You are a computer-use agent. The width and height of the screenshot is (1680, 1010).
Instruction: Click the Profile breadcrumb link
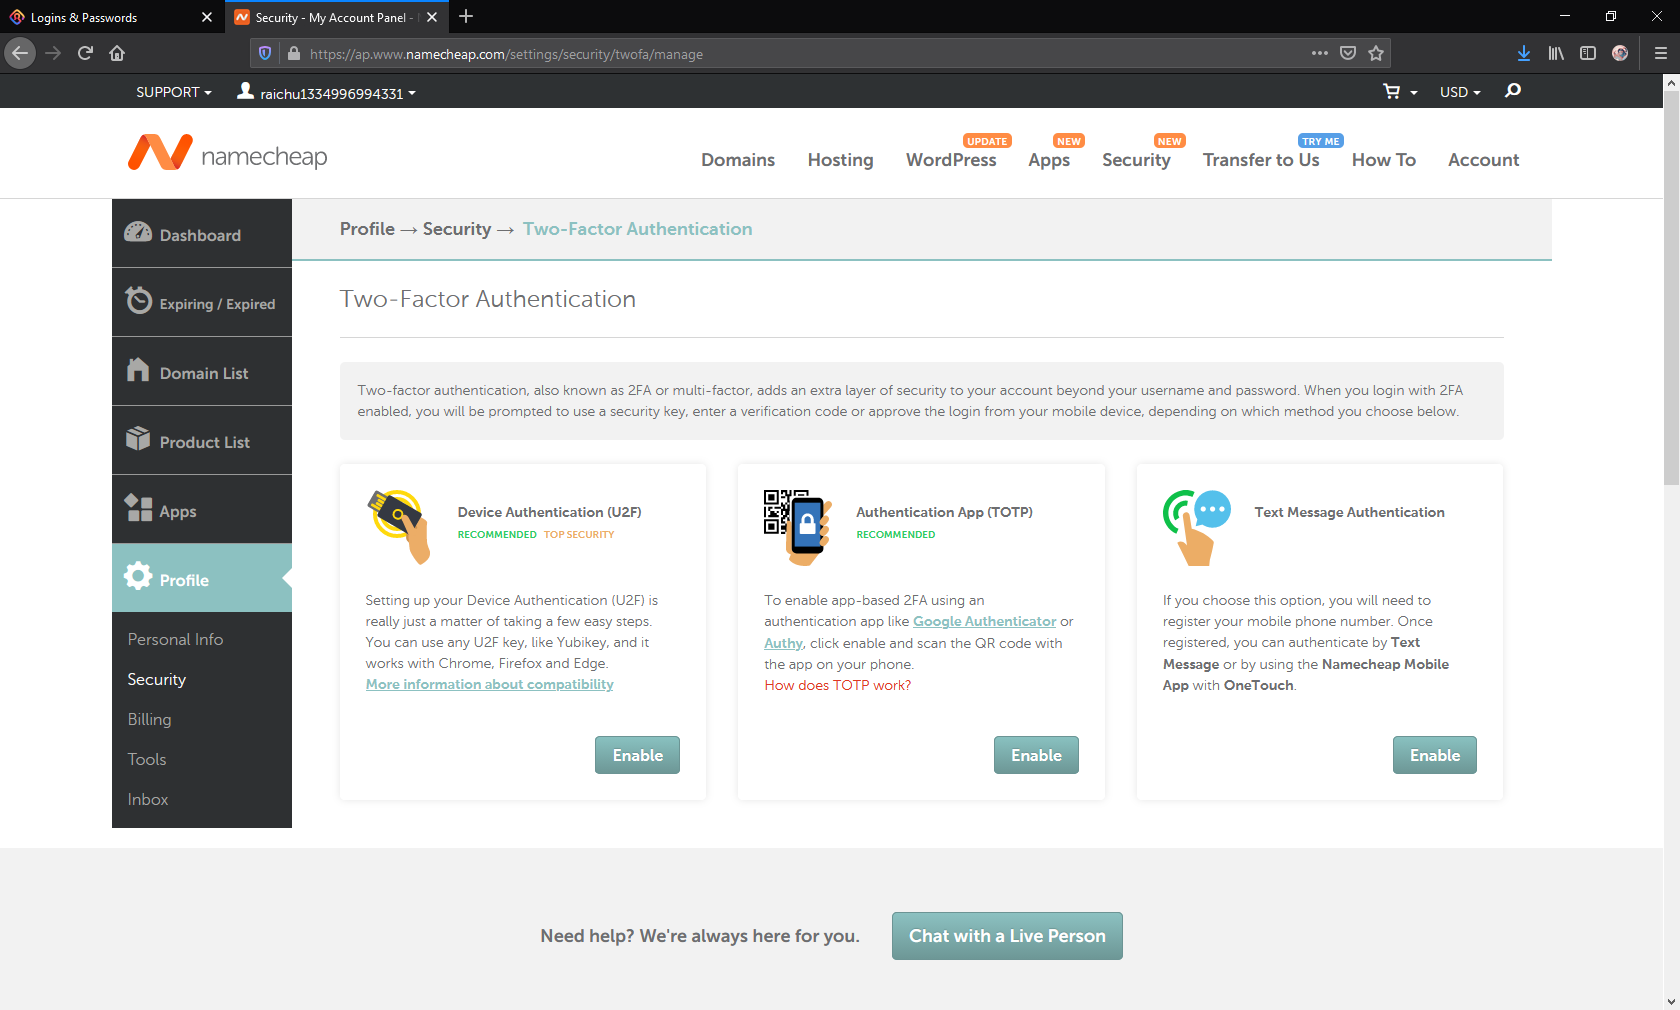click(367, 229)
